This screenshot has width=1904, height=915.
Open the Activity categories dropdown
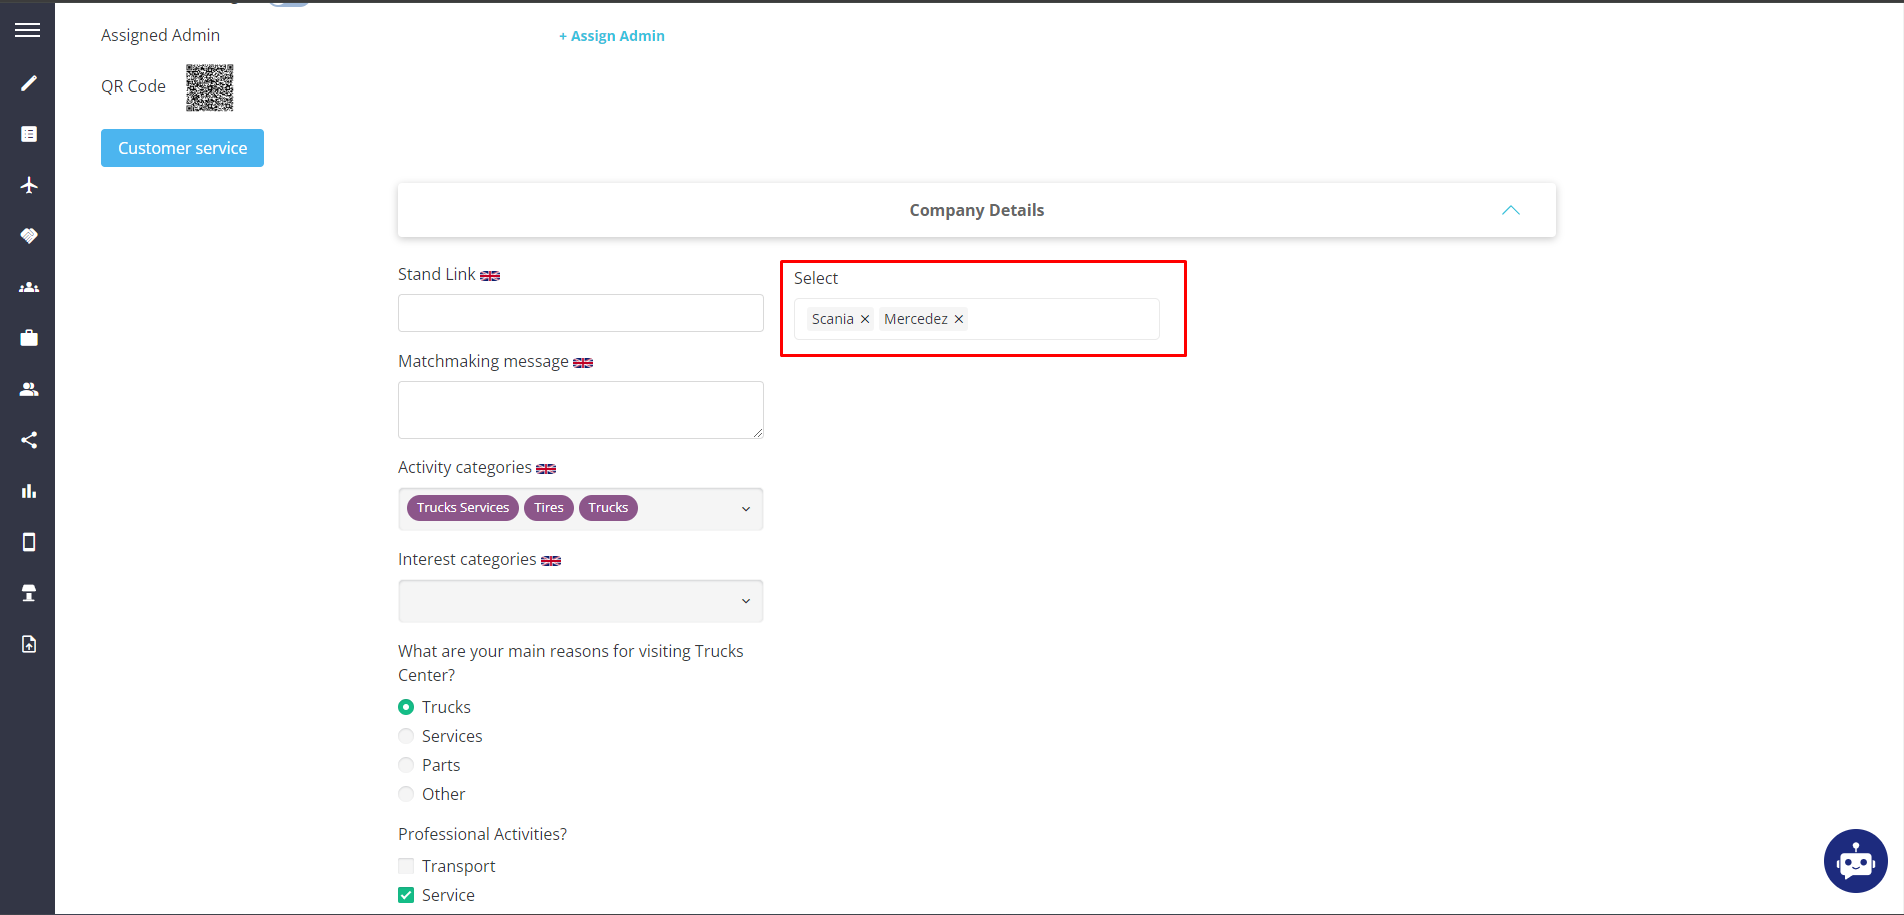[x=745, y=509]
